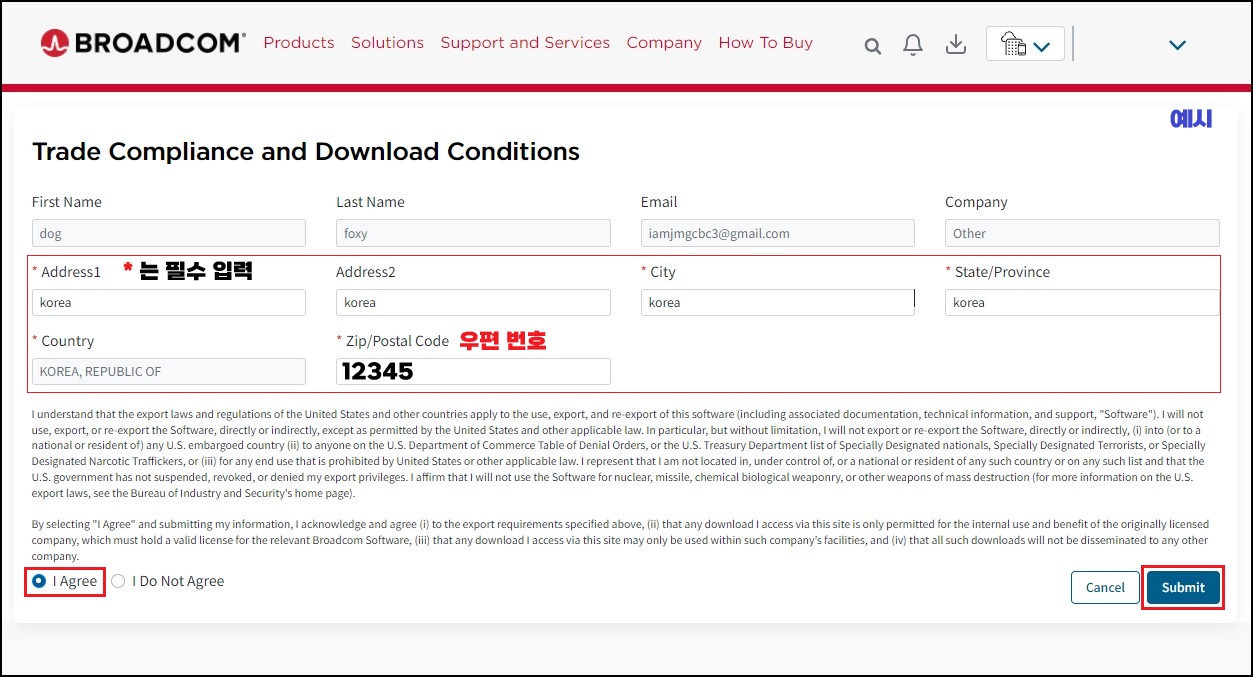Click the Zip/Postal Code input field
1253x677 pixels.
click(x=473, y=371)
